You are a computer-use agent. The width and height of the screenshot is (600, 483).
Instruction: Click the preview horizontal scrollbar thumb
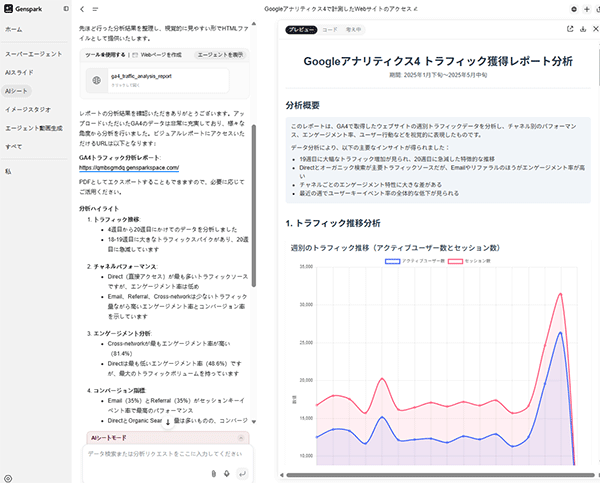coord(440,475)
